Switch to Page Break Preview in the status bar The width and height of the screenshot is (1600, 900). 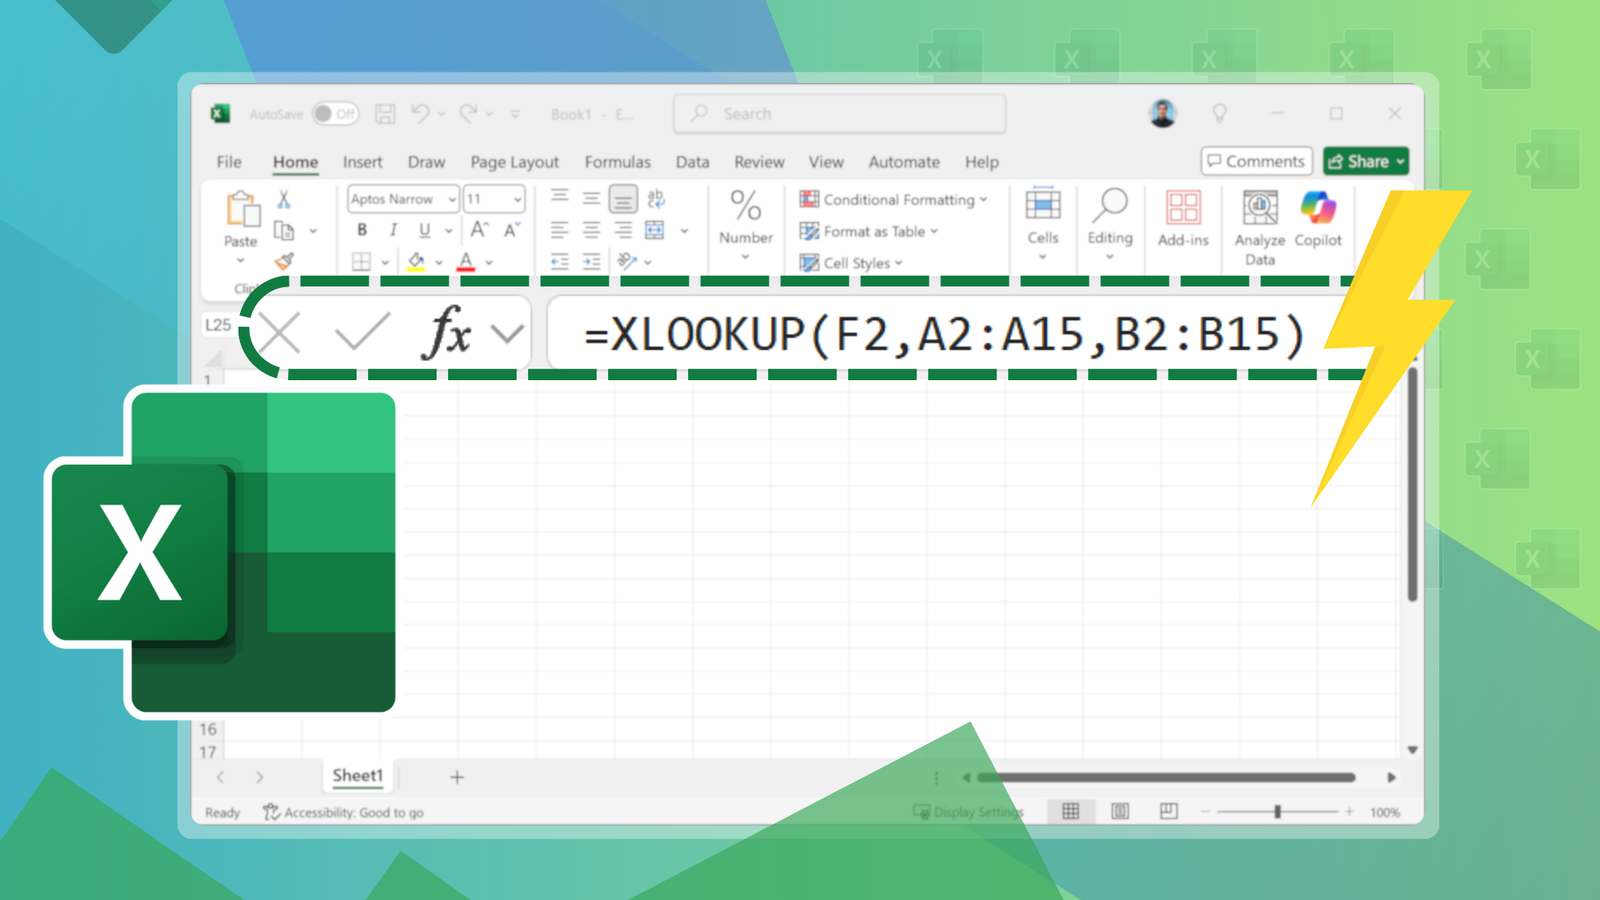point(1169,811)
